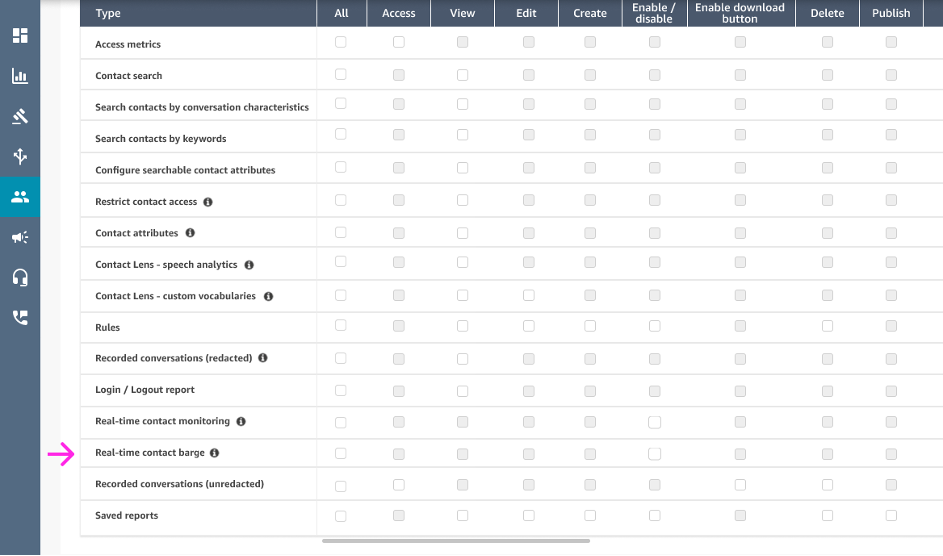Click the Access column header
Image resolution: width=943 pixels, height=556 pixels.
click(x=399, y=13)
